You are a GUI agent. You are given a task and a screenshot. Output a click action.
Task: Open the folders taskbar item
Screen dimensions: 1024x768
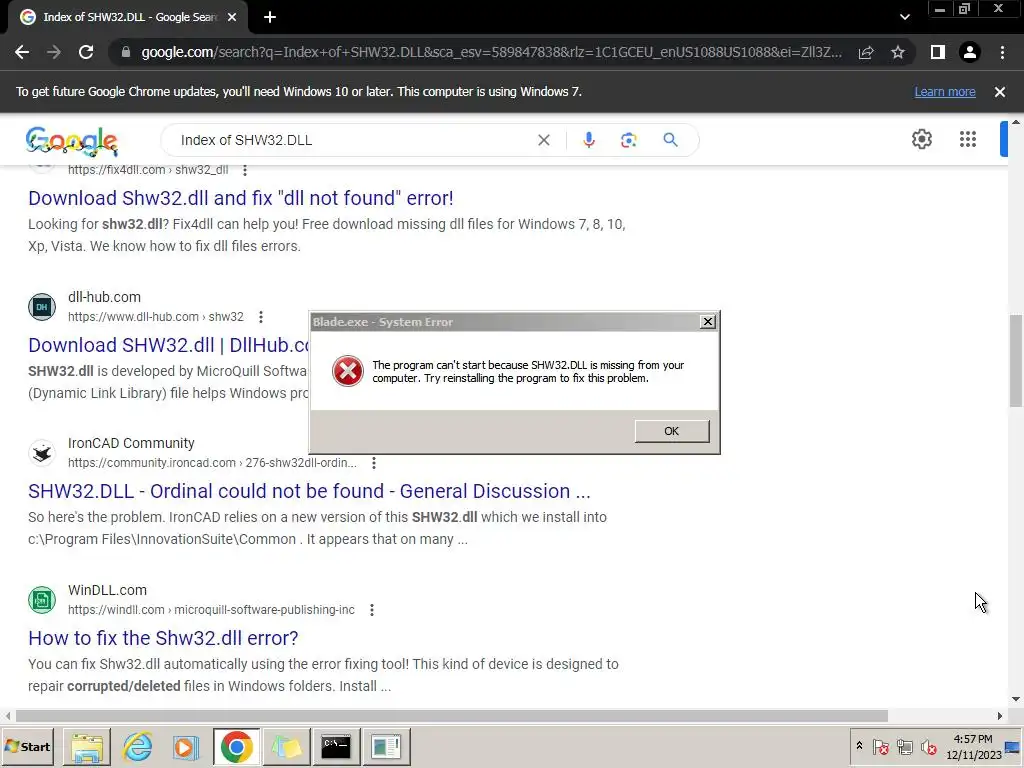(x=286, y=746)
